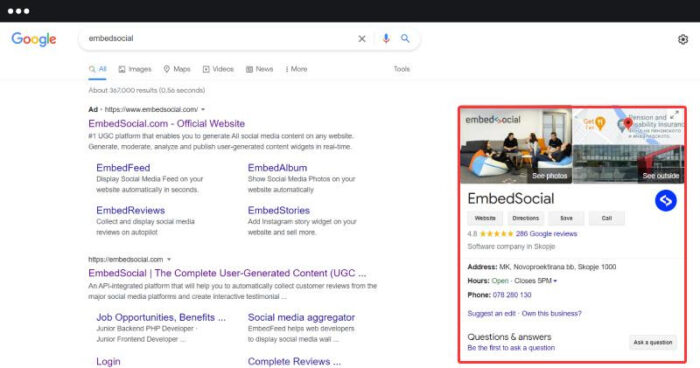
Task: Select the All results tab
Action: pyautogui.click(x=97, y=69)
